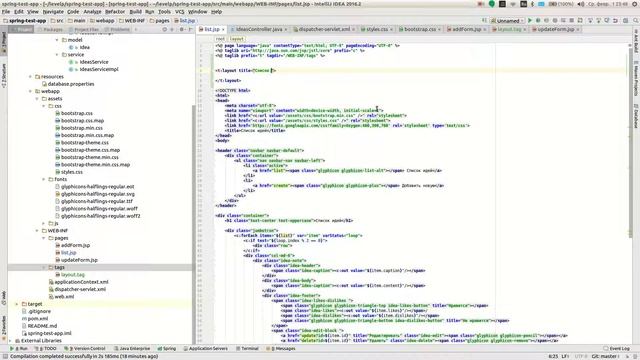Click the Git: master branch widget
The height and width of the screenshot is (360, 640).
[x=606, y=356]
